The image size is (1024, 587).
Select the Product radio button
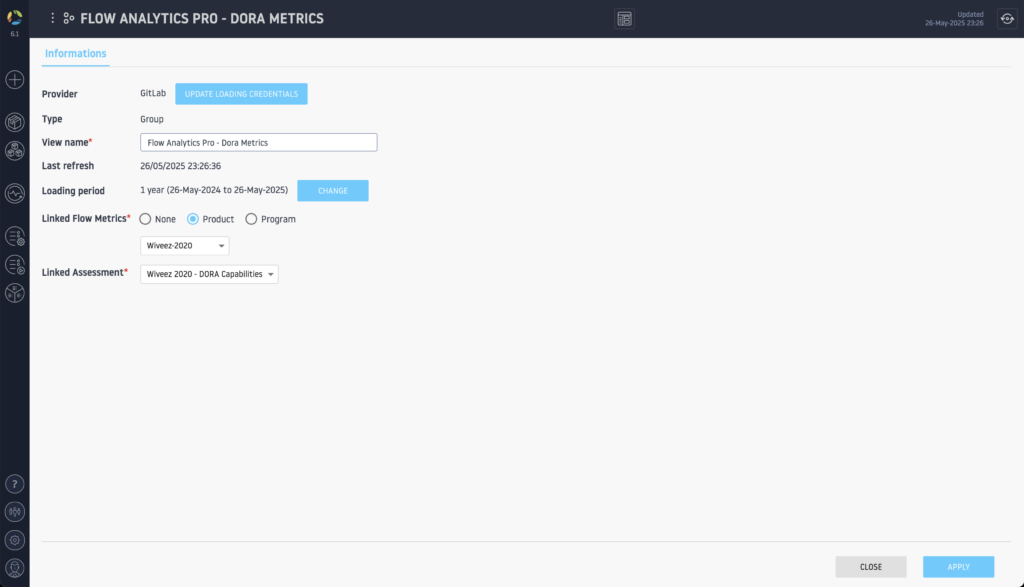coord(194,219)
